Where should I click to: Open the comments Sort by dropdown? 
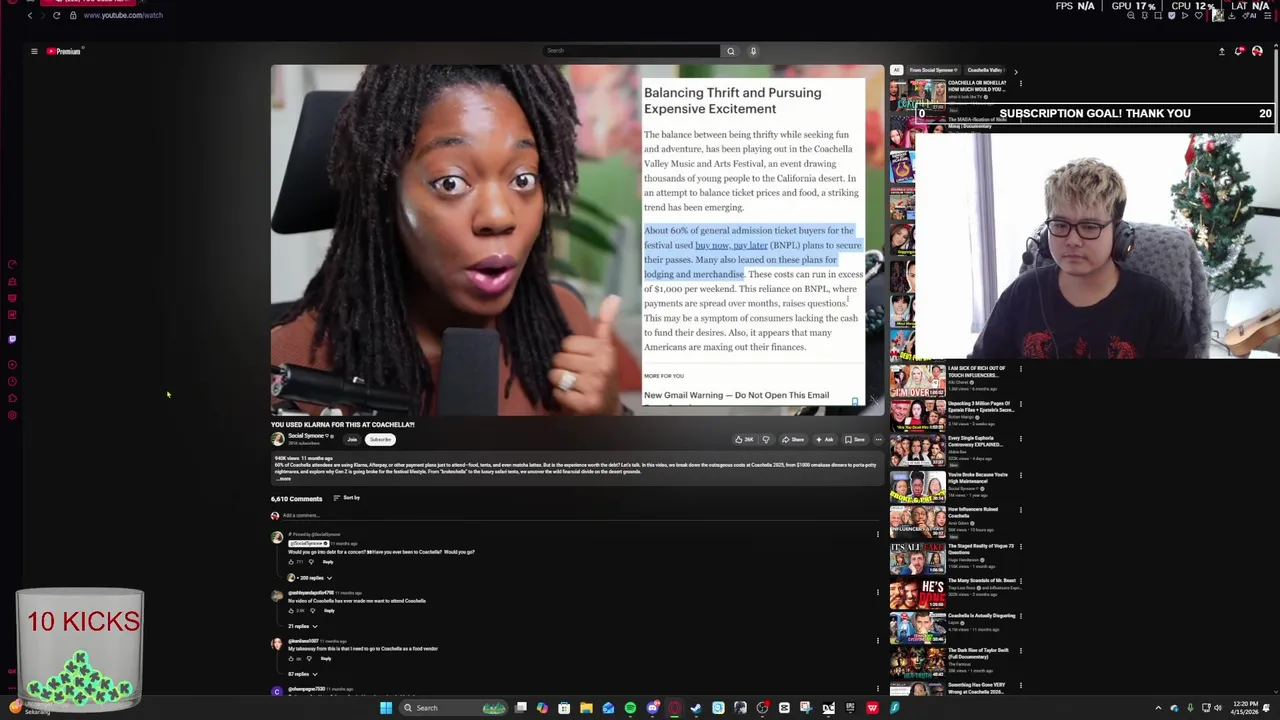(347, 498)
